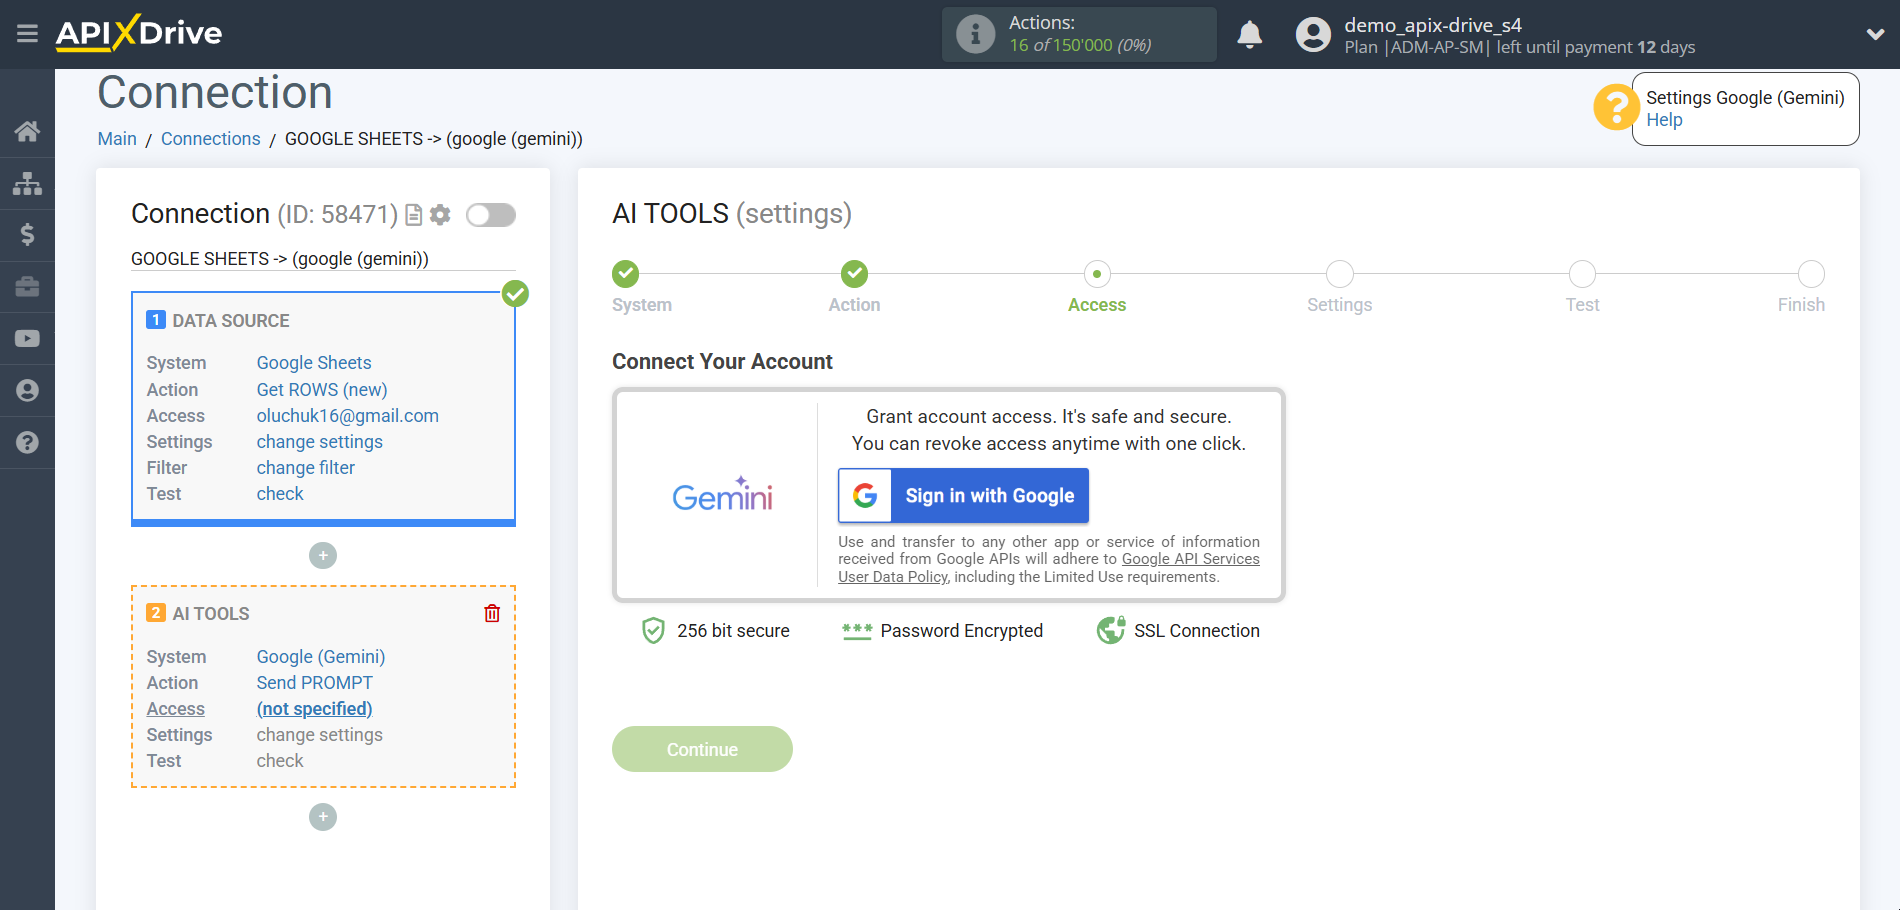Expand the account dropdown chevron at top right
This screenshot has height=910, width=1900.
click(1874, 33)
